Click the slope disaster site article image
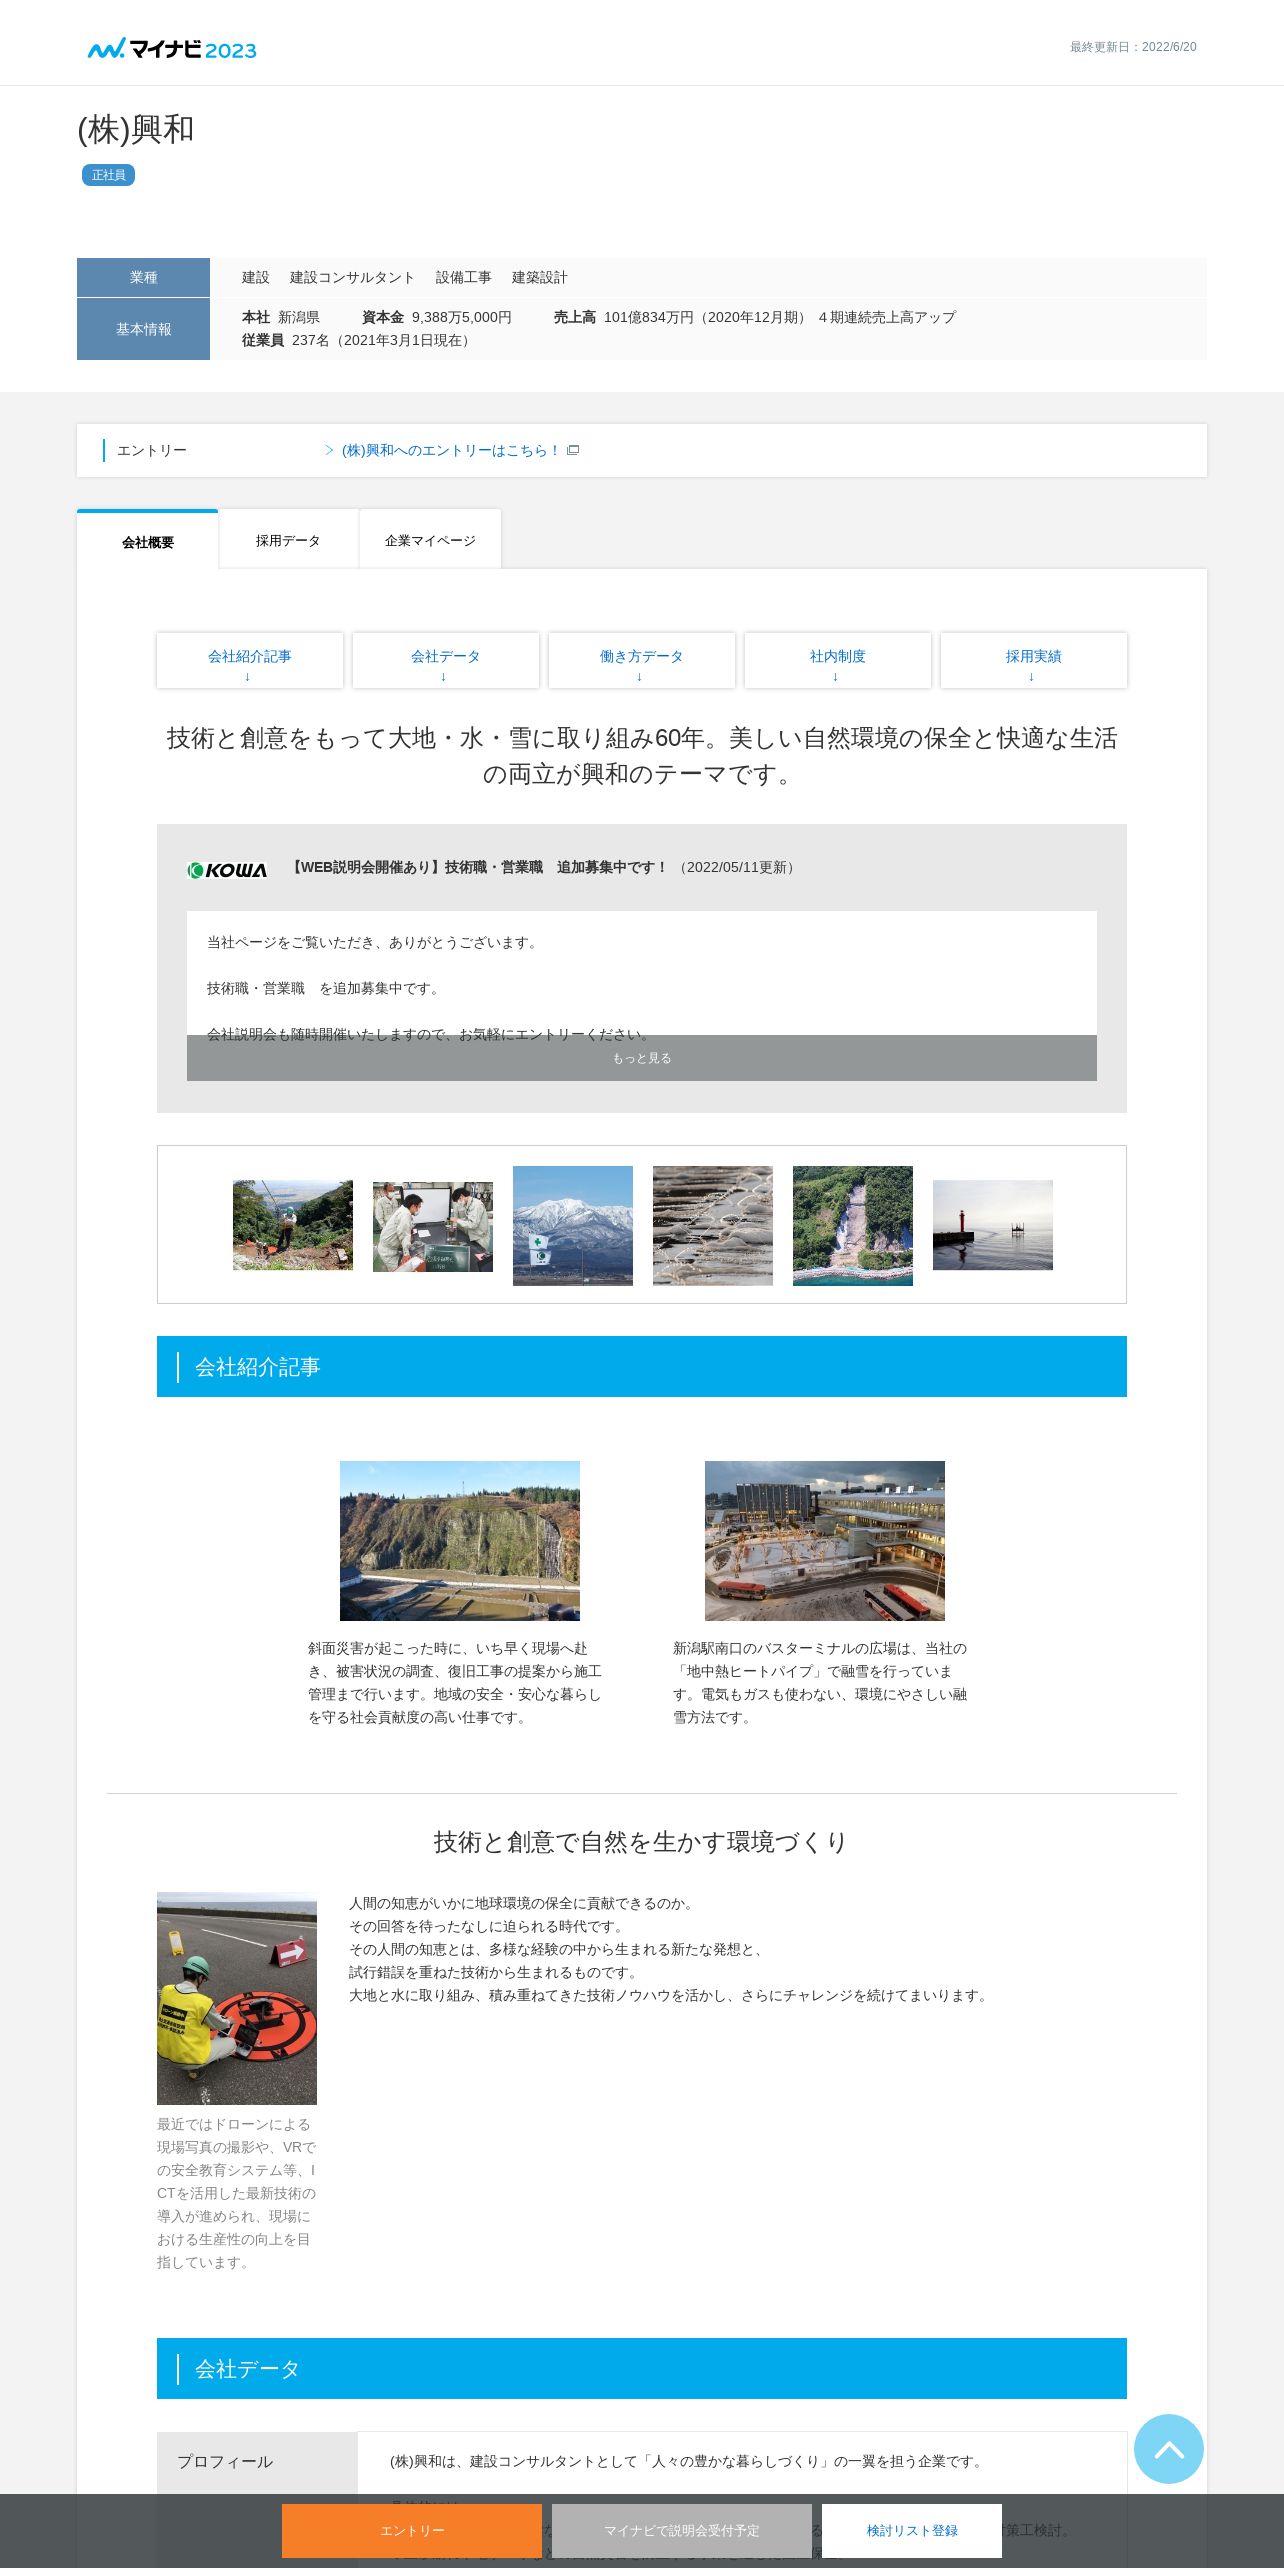1284x2568 pixels. coord(460,1540)
